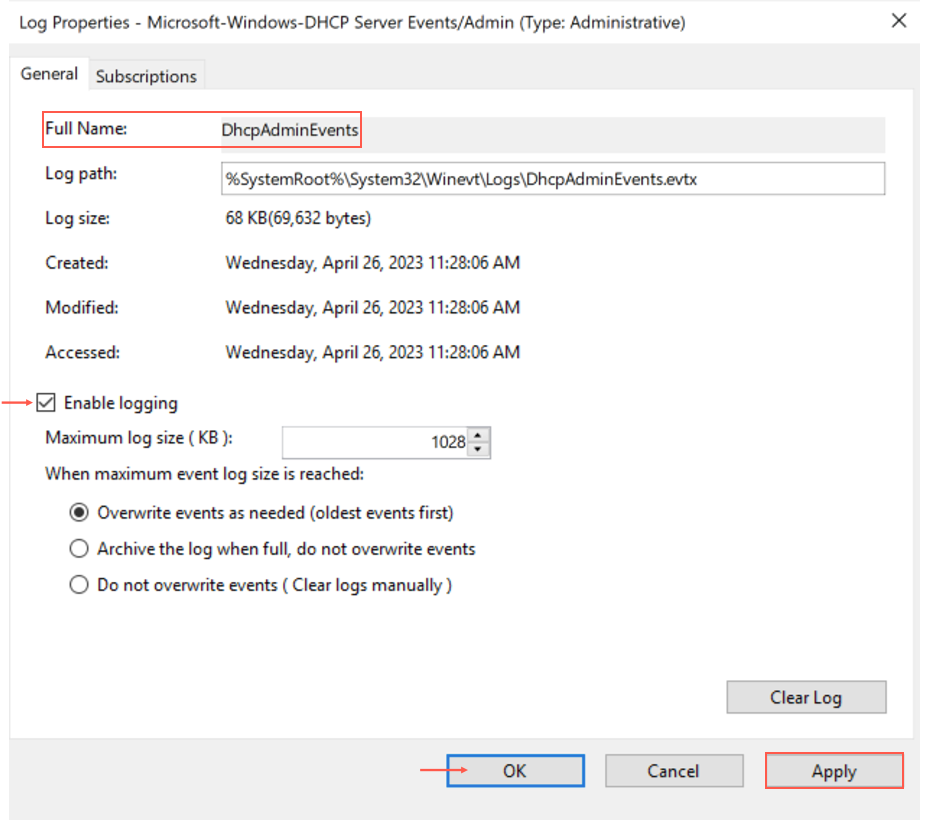This screenshot has height=820, width=927.
Task: Confirm the dialog with OK
Action: pos(515,771)
